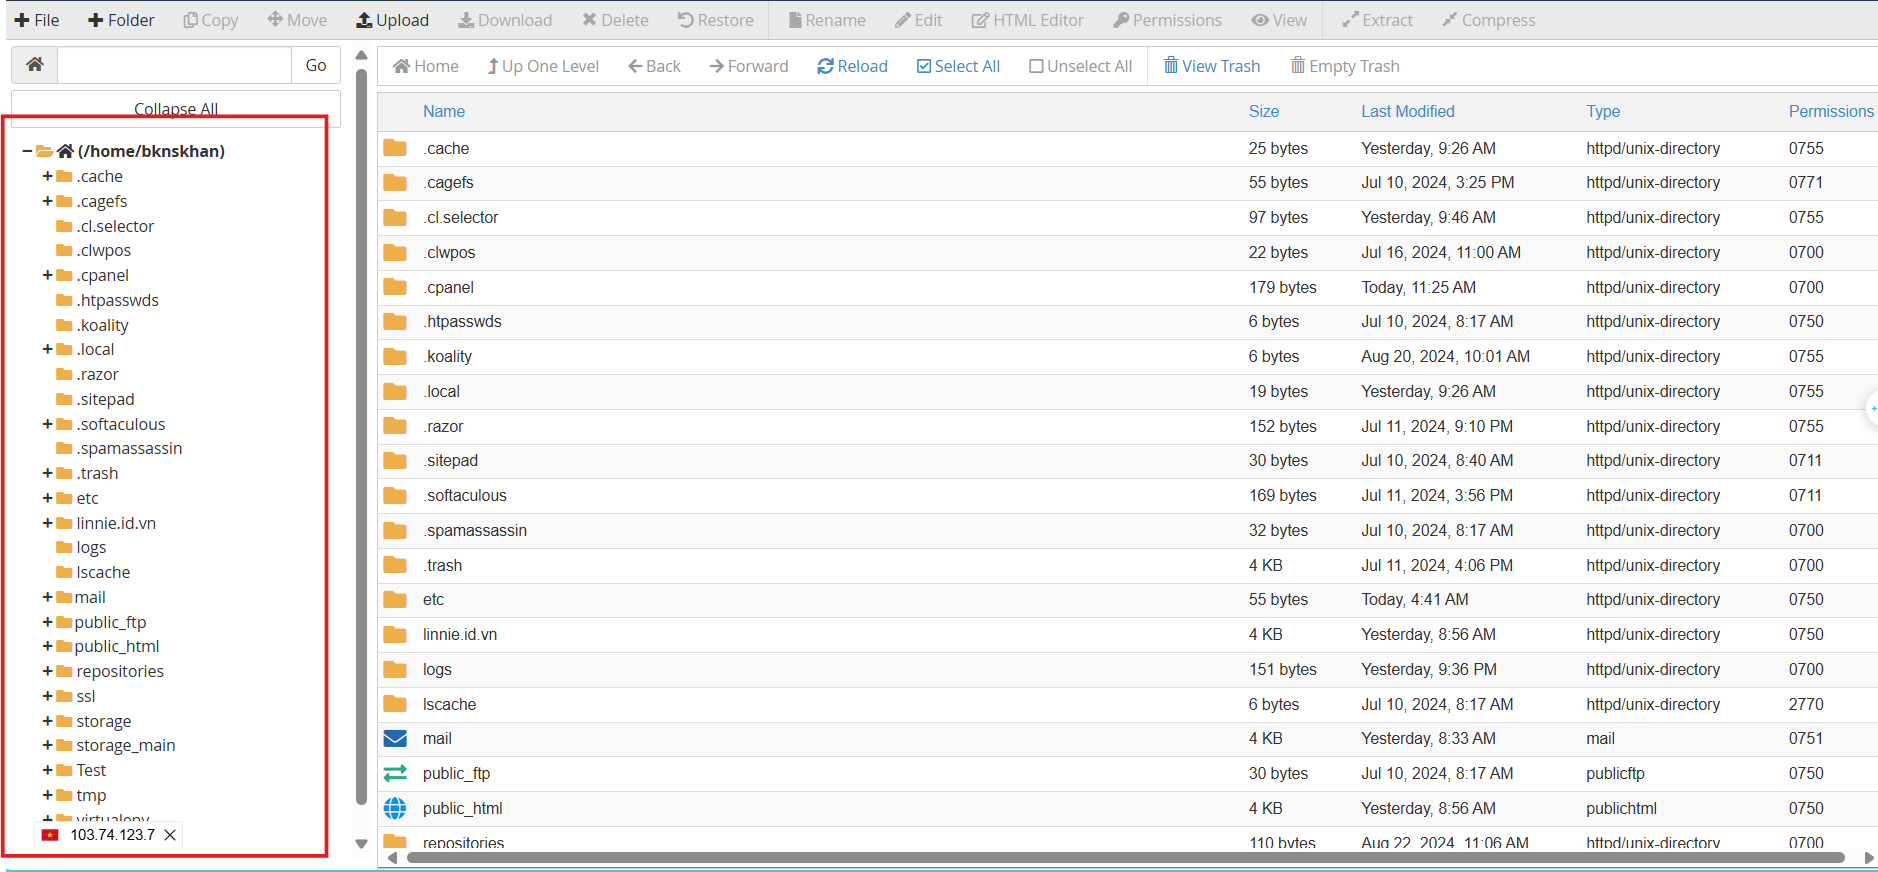The height and width of the screenshot is (872, 1878).
Task: Select the .trash row in file list
Action: pyautogui.click(x=1127, y=565)
